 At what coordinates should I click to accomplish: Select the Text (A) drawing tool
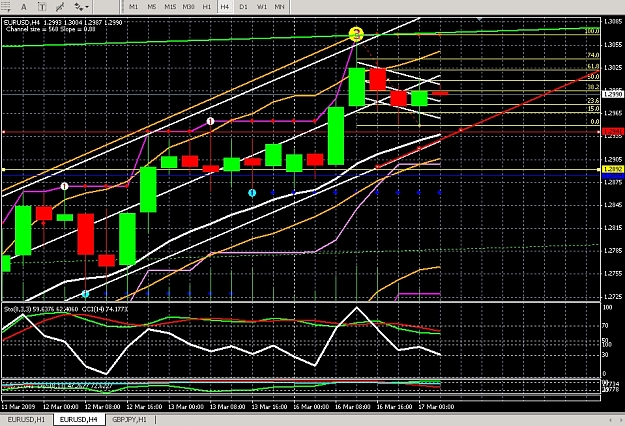tap(24, 7)
